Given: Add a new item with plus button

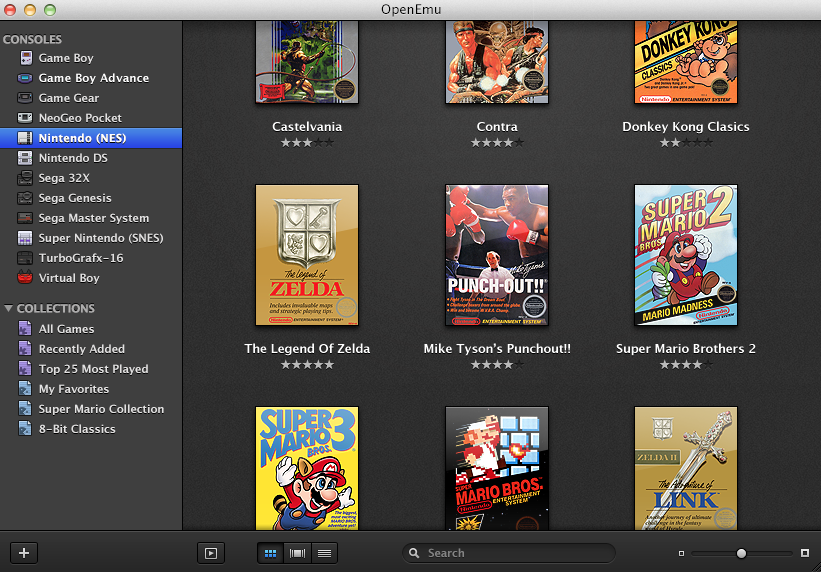Looking at the screenshot, I should tap(24, 553).
